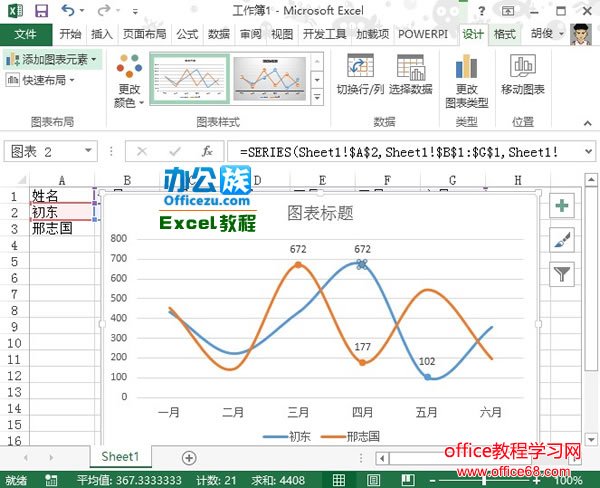Open Chart Filters funnel button

coord(562,274)
